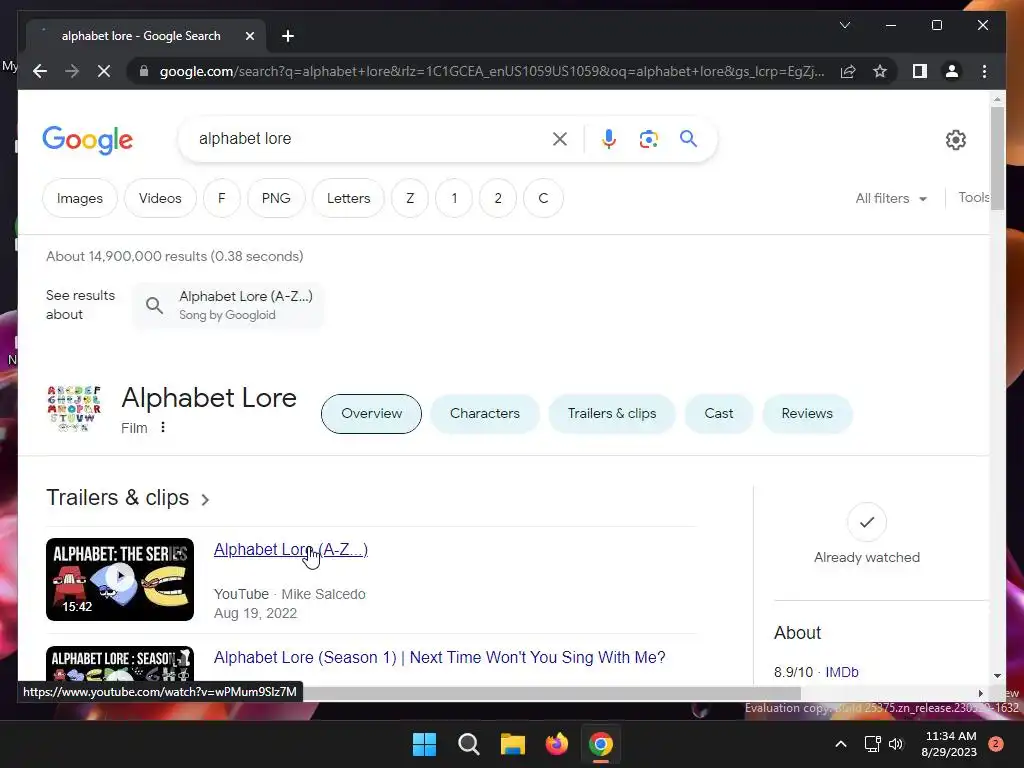Filter results by Images chip
1024x768 pixels.
click(x=80, y=199)
